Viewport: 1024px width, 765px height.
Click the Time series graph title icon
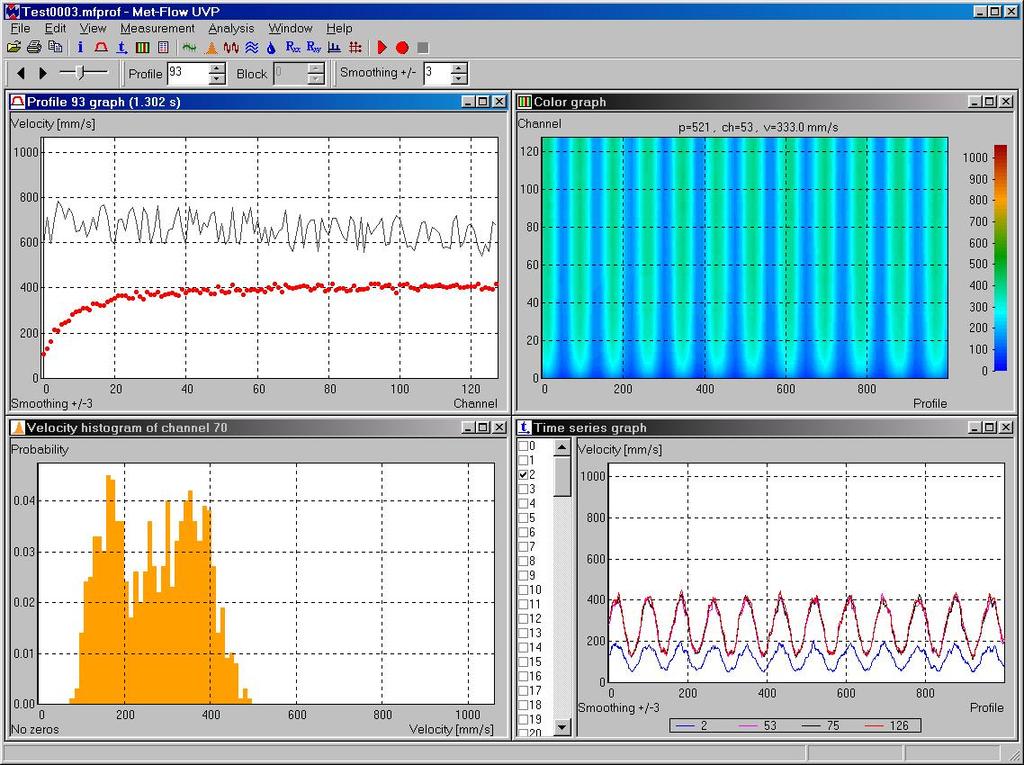[x=524, y=428]
